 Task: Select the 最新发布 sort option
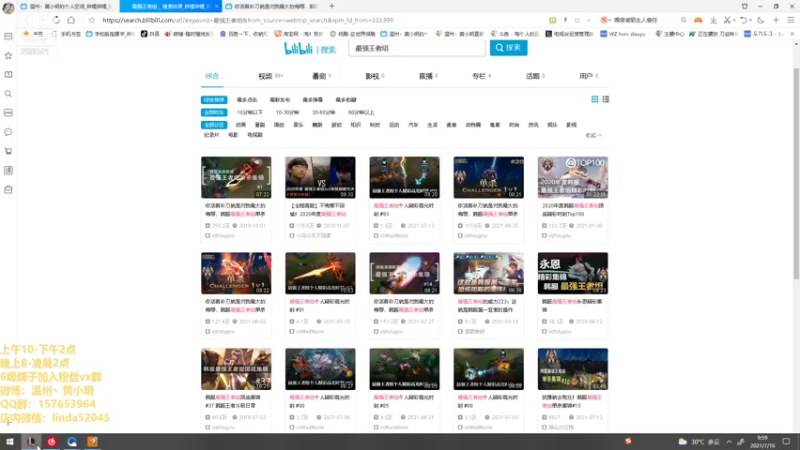(280, 100)
